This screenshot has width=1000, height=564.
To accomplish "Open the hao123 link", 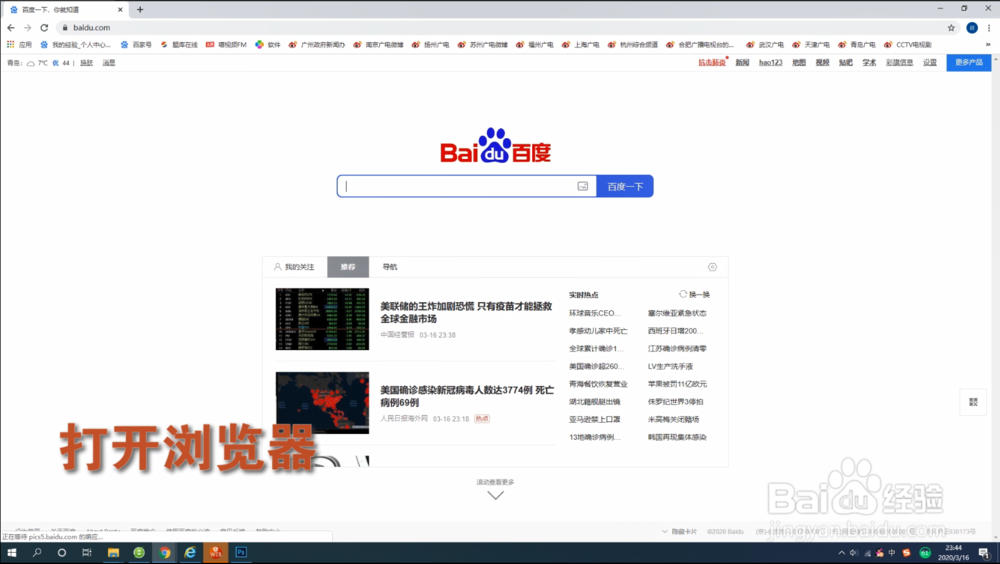I will pos(770,63).
